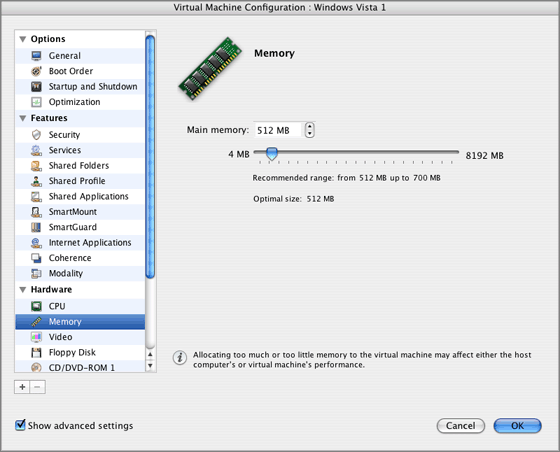Screen dimensions: 560x452
Task: Open Shared Profile settings
Action: pyautogui.click(x=80, y=181)
